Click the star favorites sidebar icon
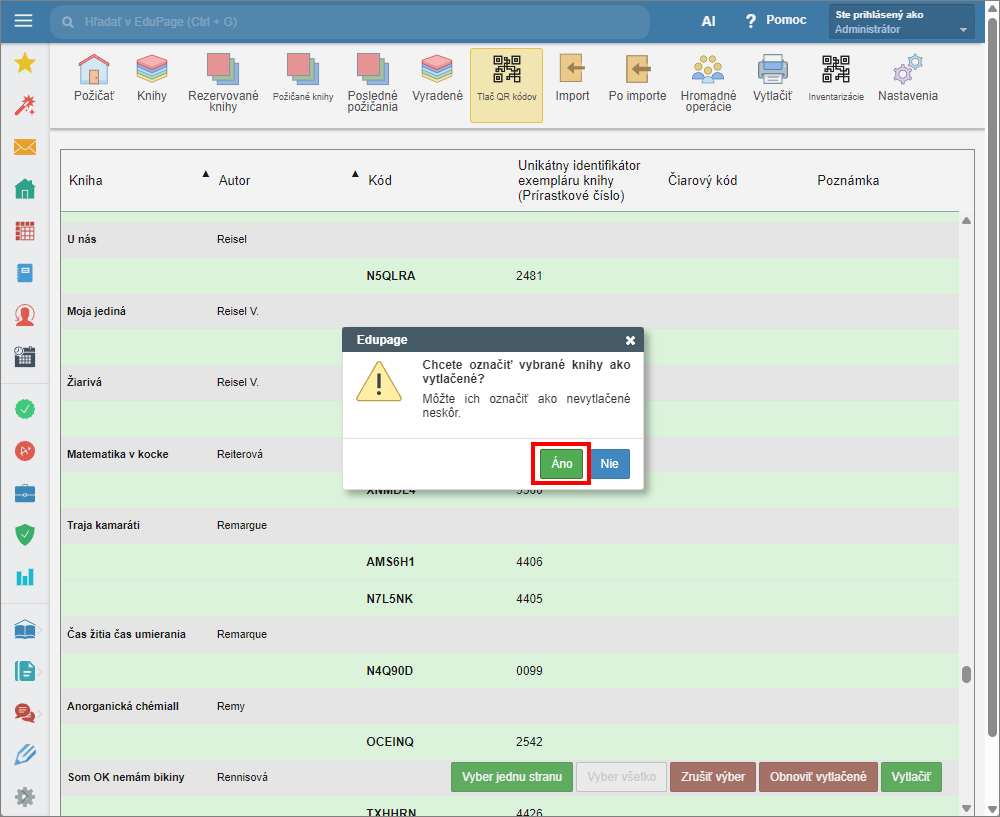The height and width of the screenshot is (817, 1000). click(25, 64)
